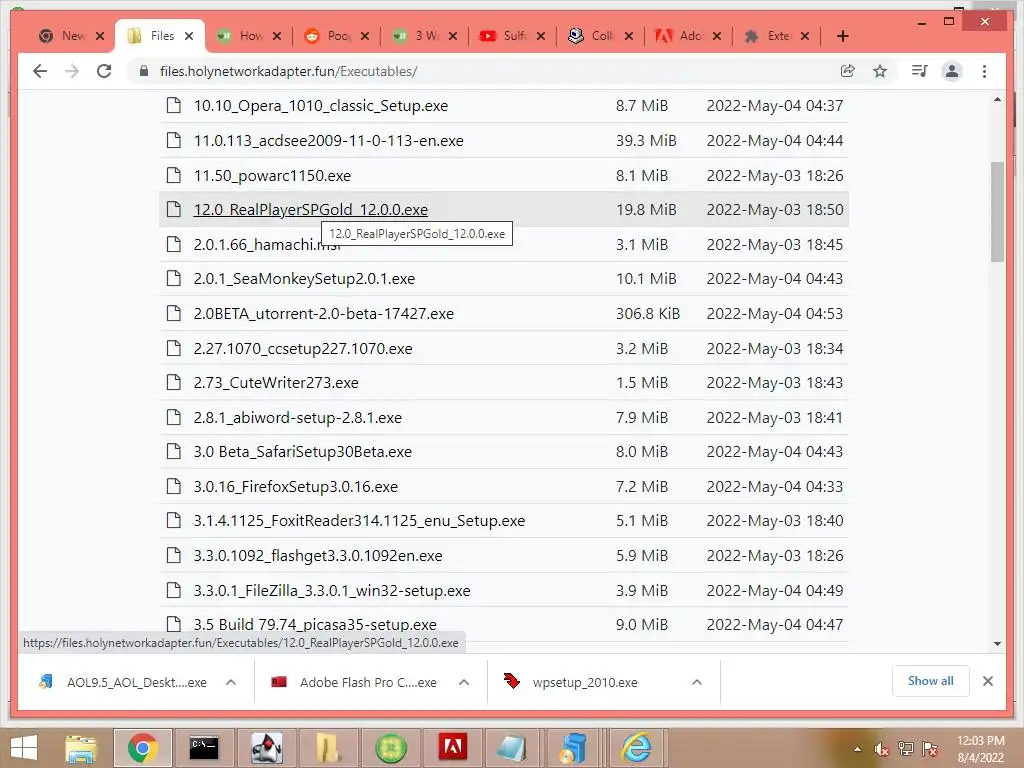This screenshot has width=1024, height=768.
Task: Download 3.3.0.1092_flashget3.3.0.1092en.exe
Action: [x=317, y=556]
